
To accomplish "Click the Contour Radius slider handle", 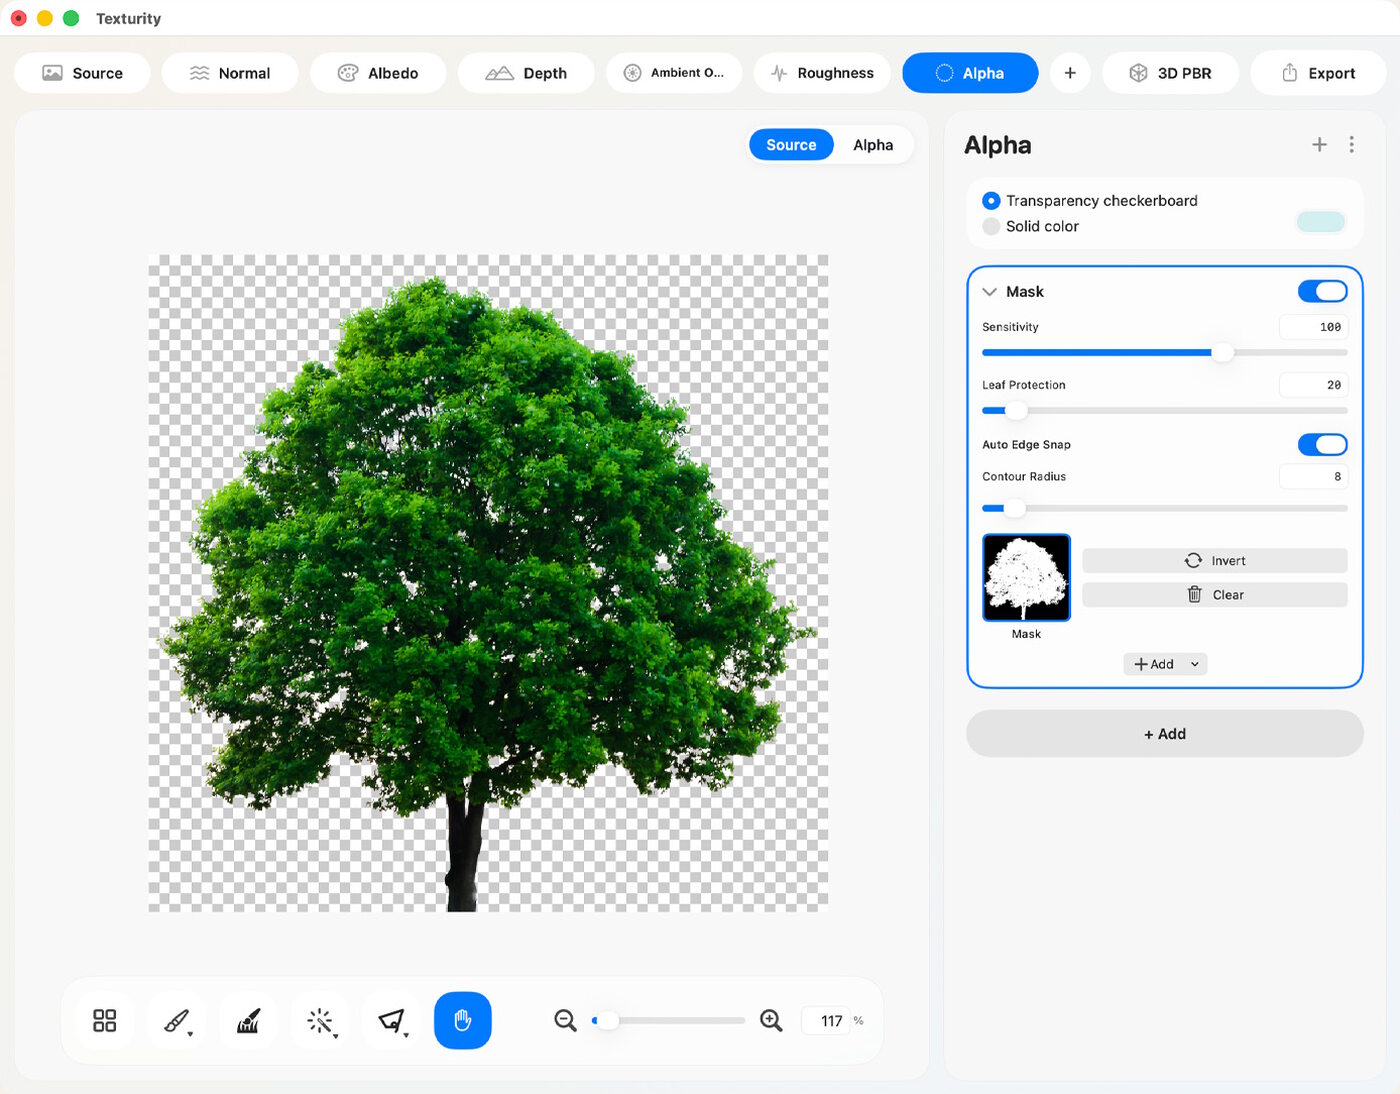I will tap(1015, 509).
